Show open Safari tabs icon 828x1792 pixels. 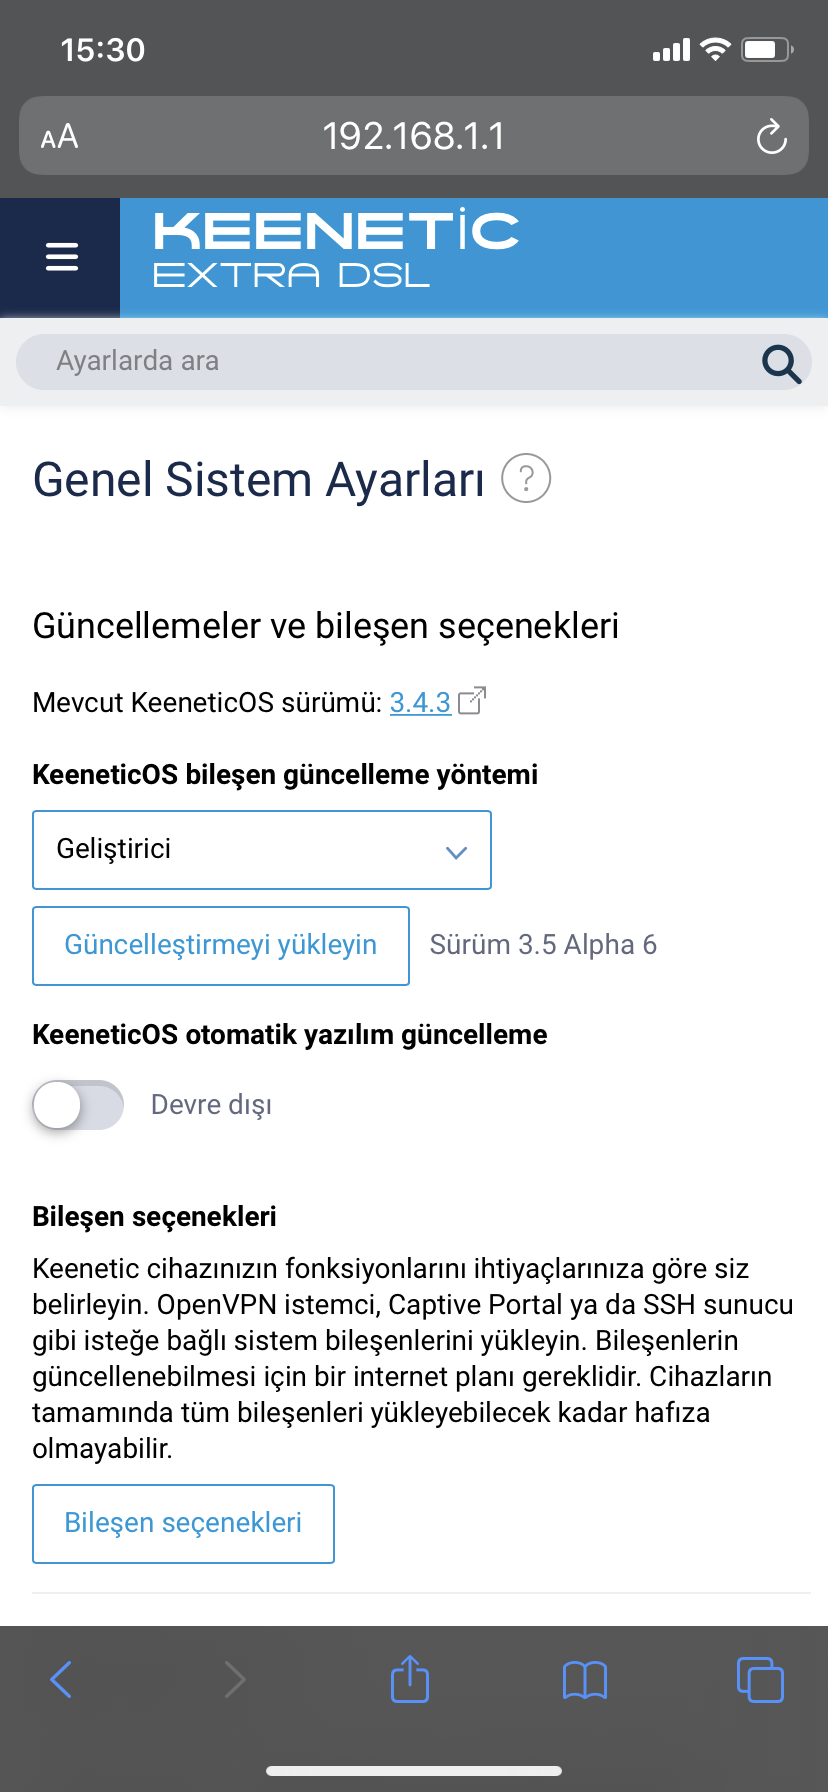760,1679
